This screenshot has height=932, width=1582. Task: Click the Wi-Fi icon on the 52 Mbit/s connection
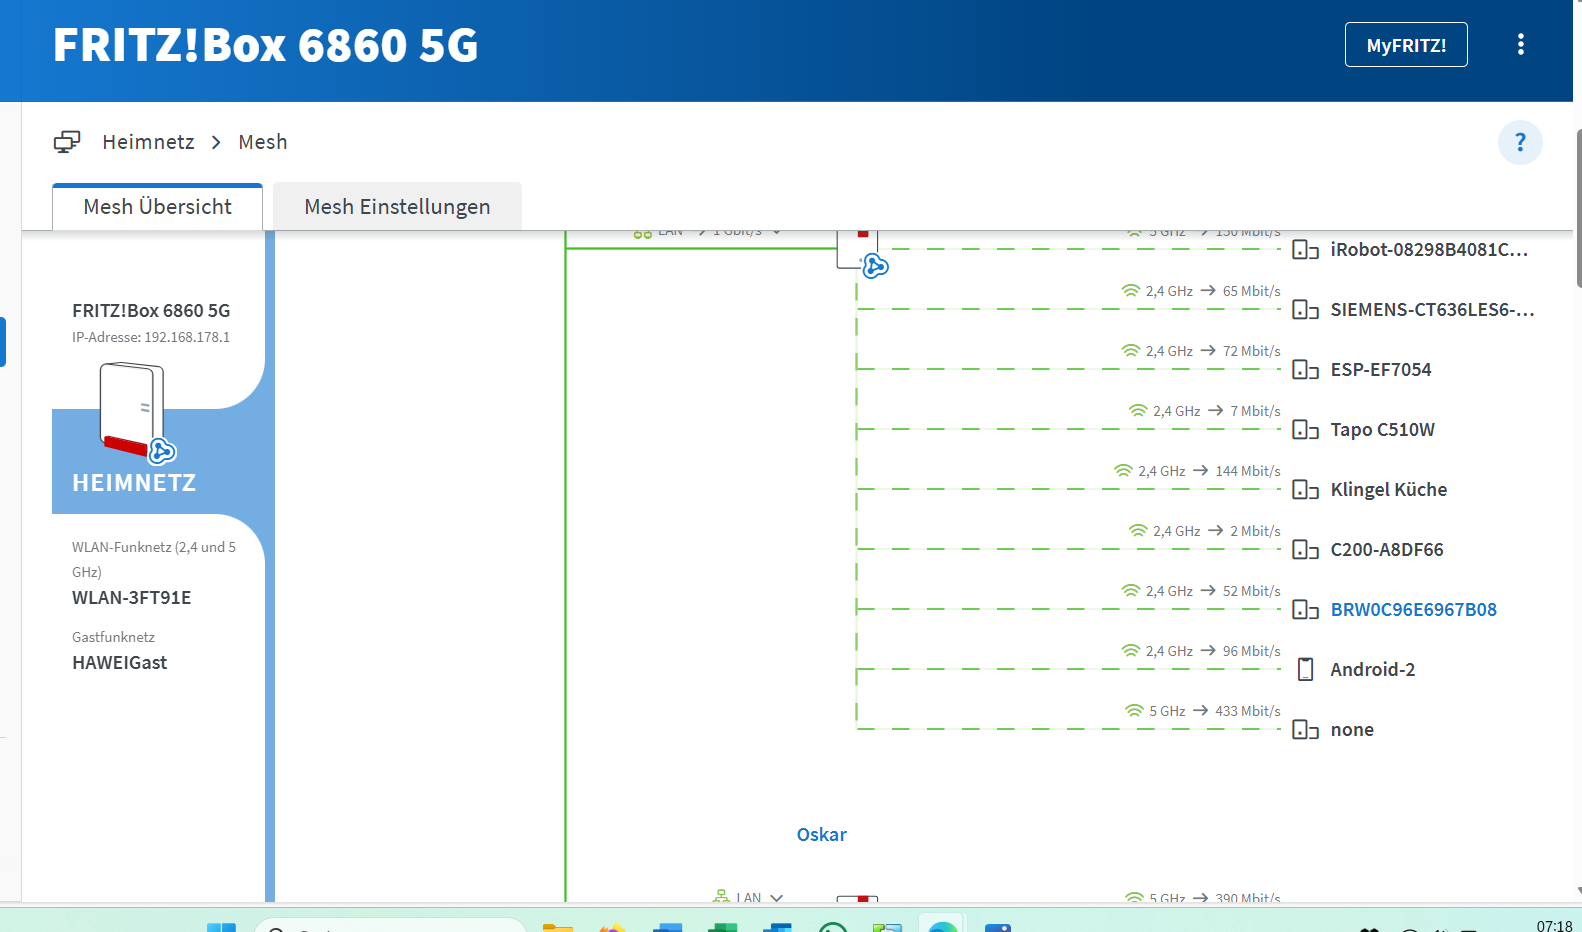click(1131, 591)
